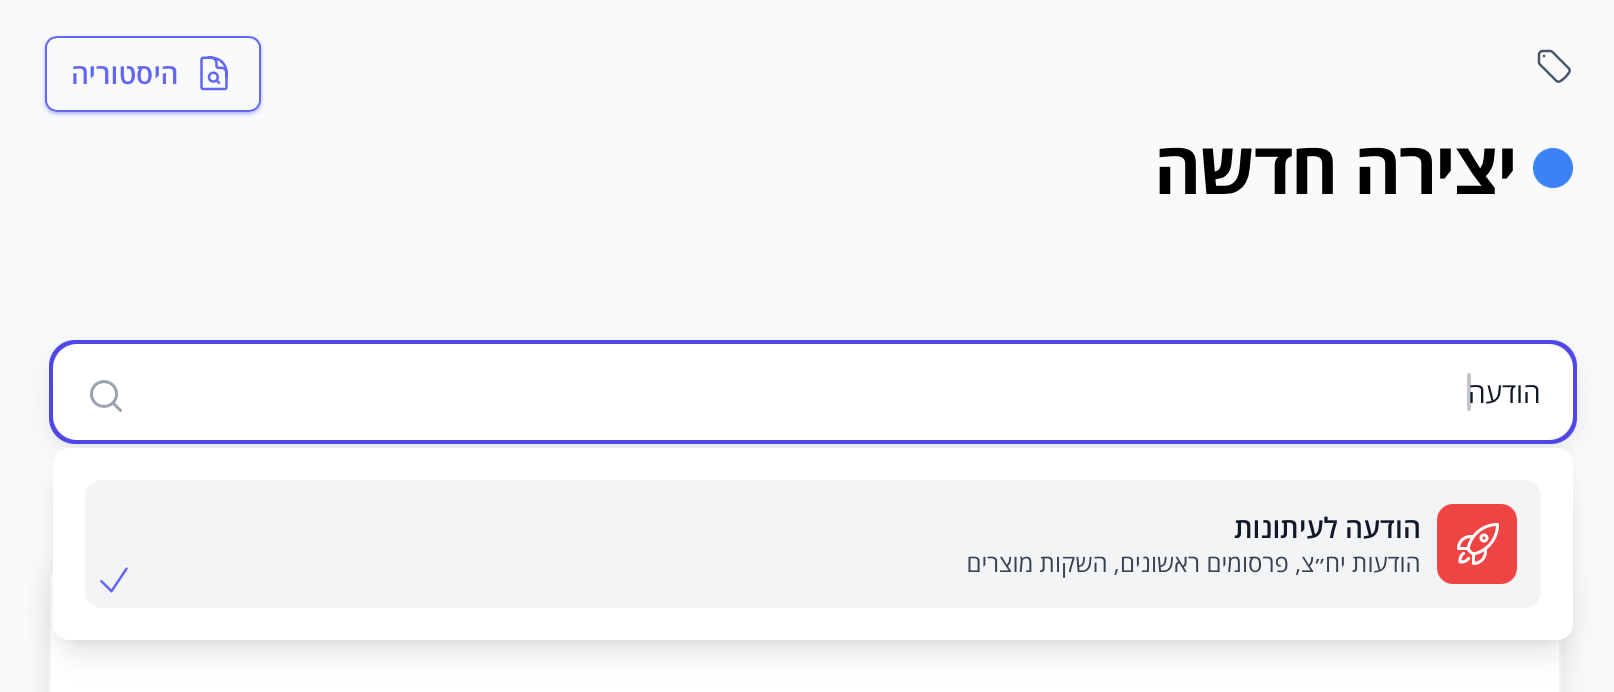Click the tag icon in the top corner
The image size is (1614, 692).
click(1553, 66)
